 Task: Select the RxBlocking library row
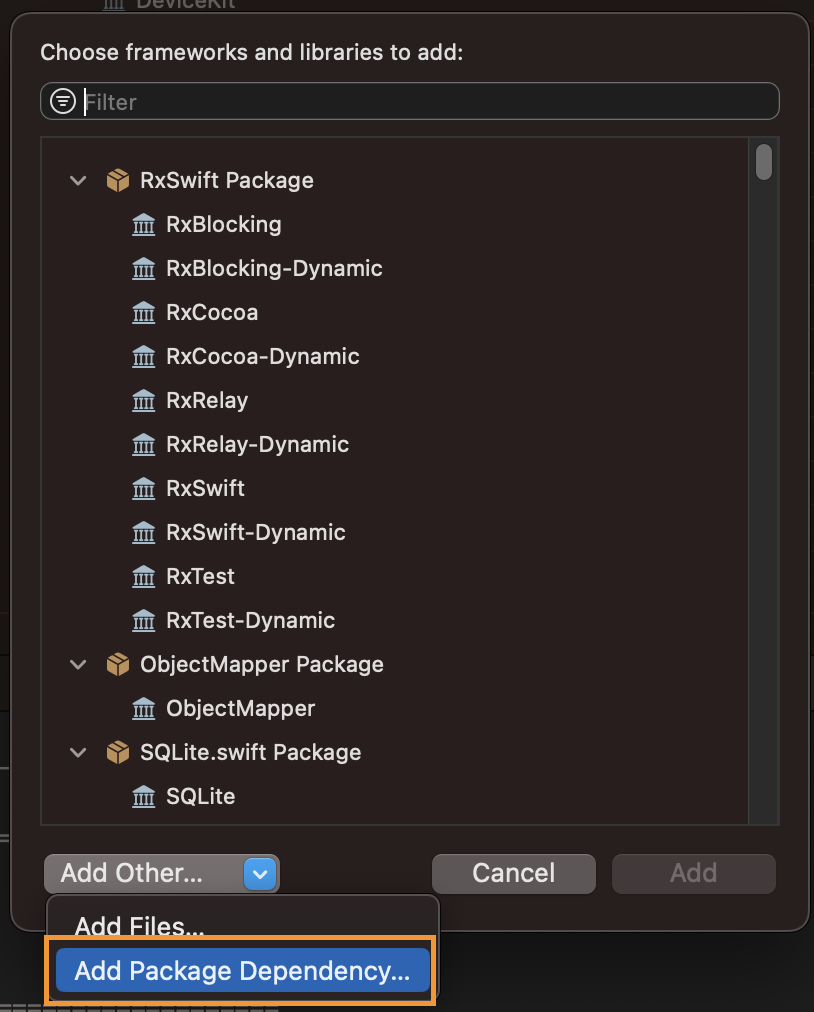pyautogui.click(x=395, y=225)
